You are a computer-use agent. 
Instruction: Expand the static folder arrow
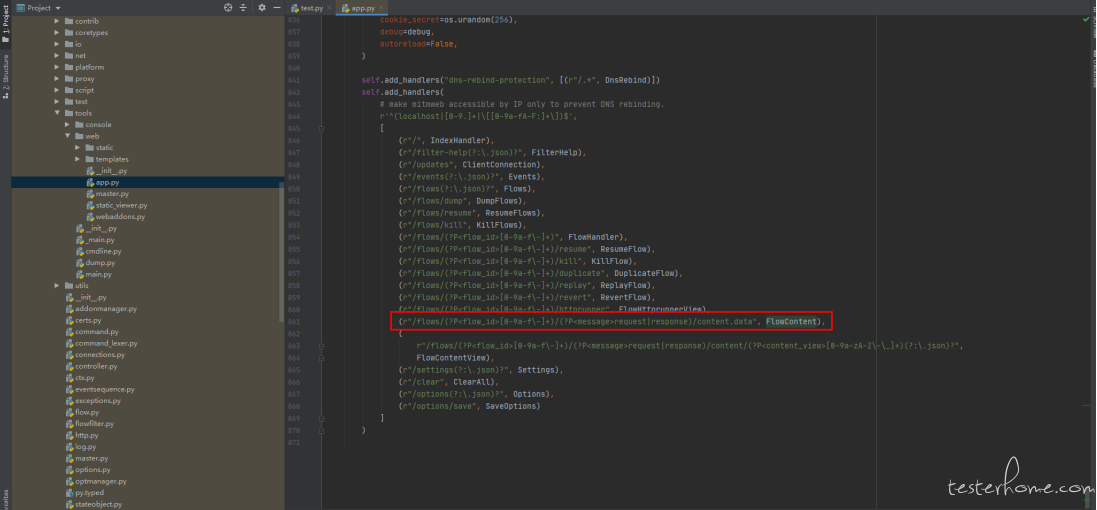tap(78, 148)
